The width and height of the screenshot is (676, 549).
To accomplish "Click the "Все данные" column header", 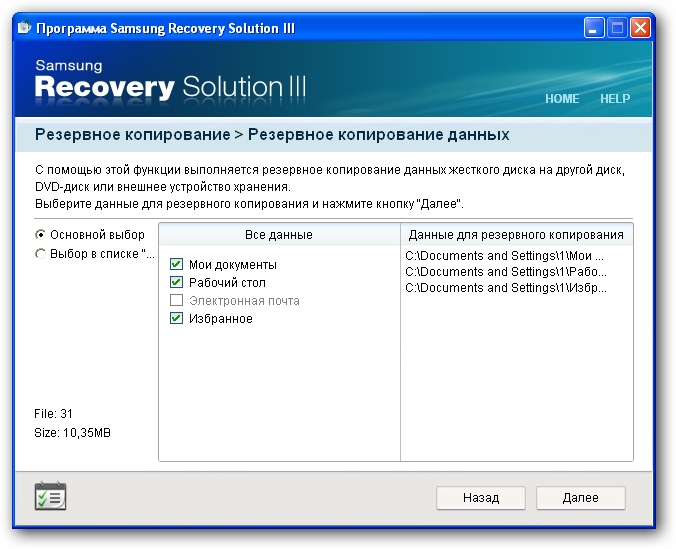I will point(279,235).
